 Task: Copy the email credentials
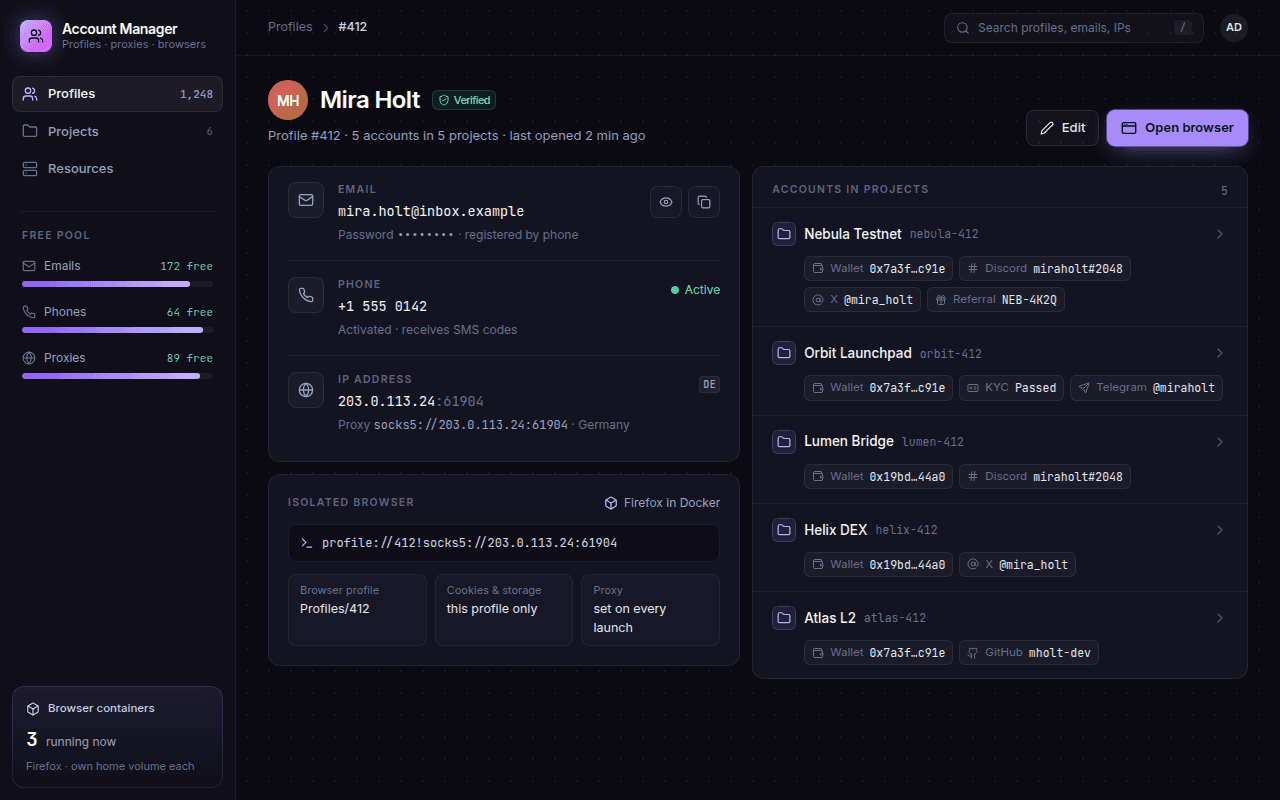click(x=704, y=202)
